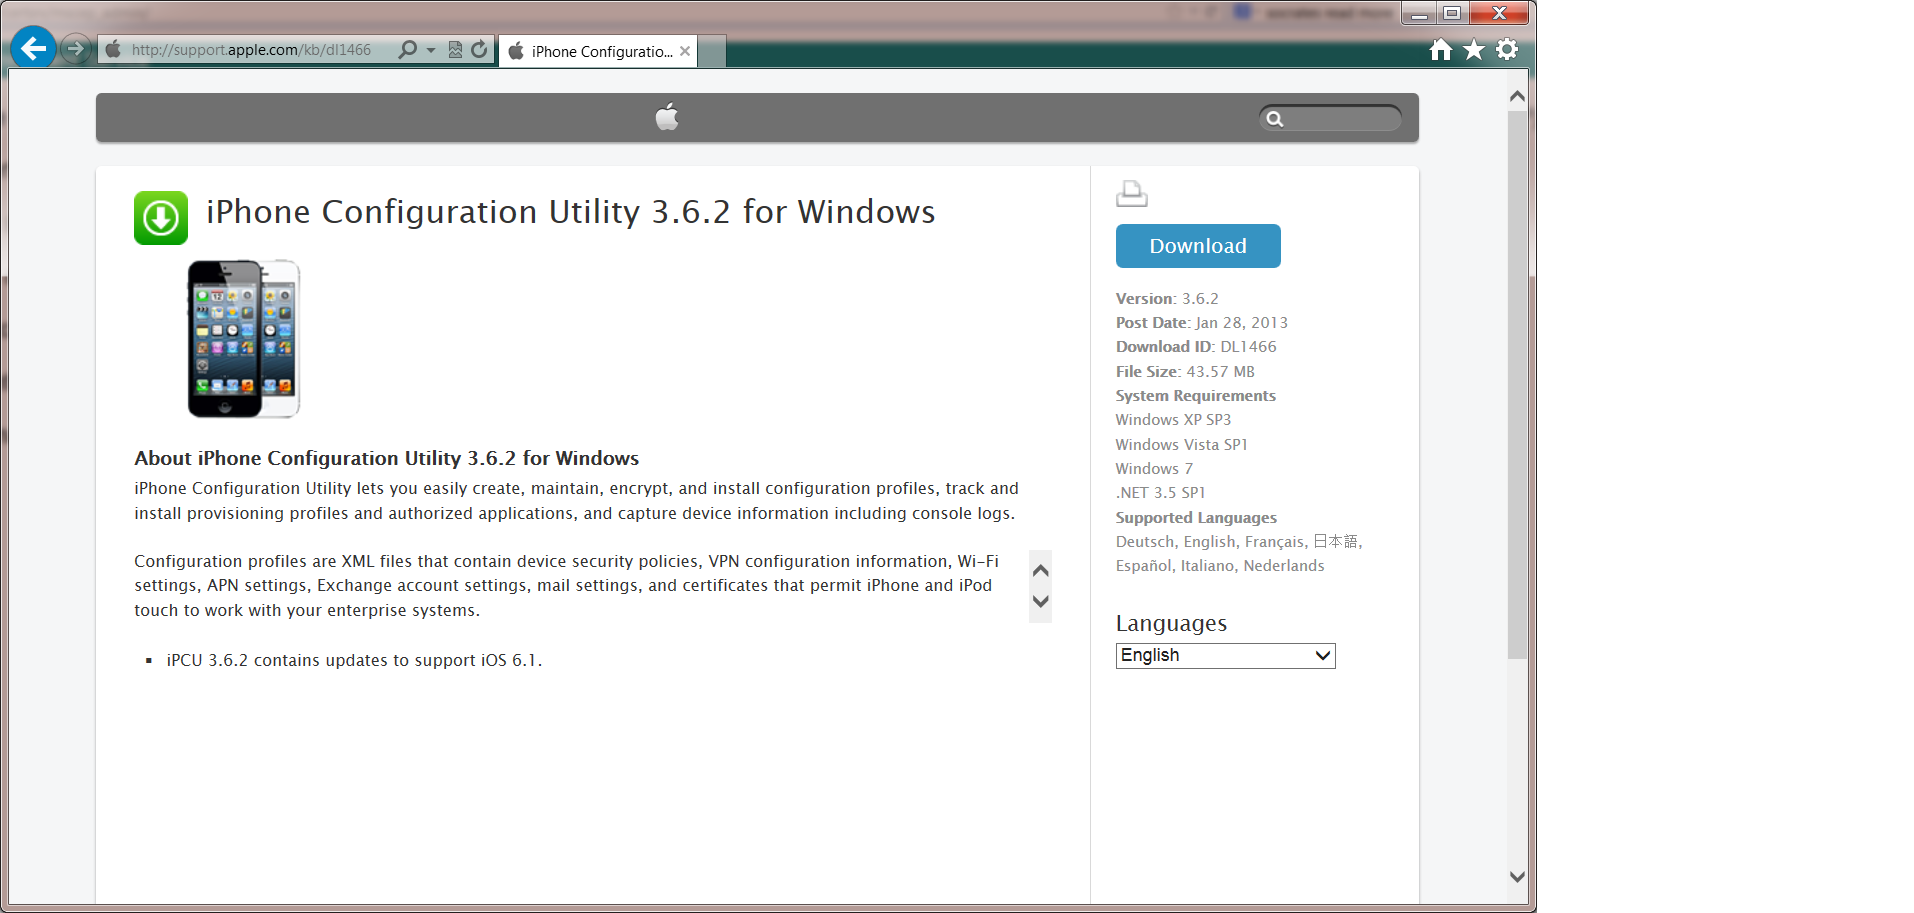Maximize the browser window
The height and width of the screenshot is (913, 1914).
(x=1452, y=13)
